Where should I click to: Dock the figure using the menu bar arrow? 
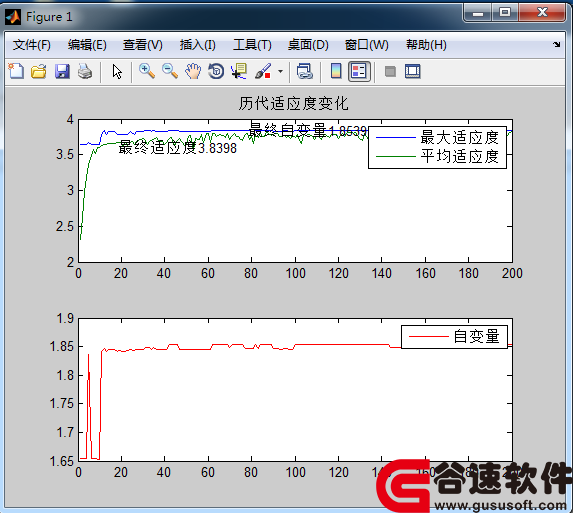tap(556, 45)
